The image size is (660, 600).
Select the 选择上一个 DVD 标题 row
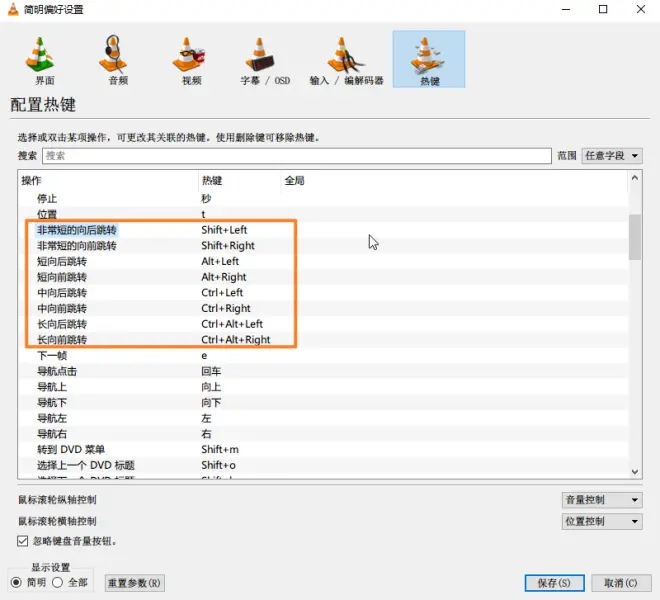tap(323, 465)
